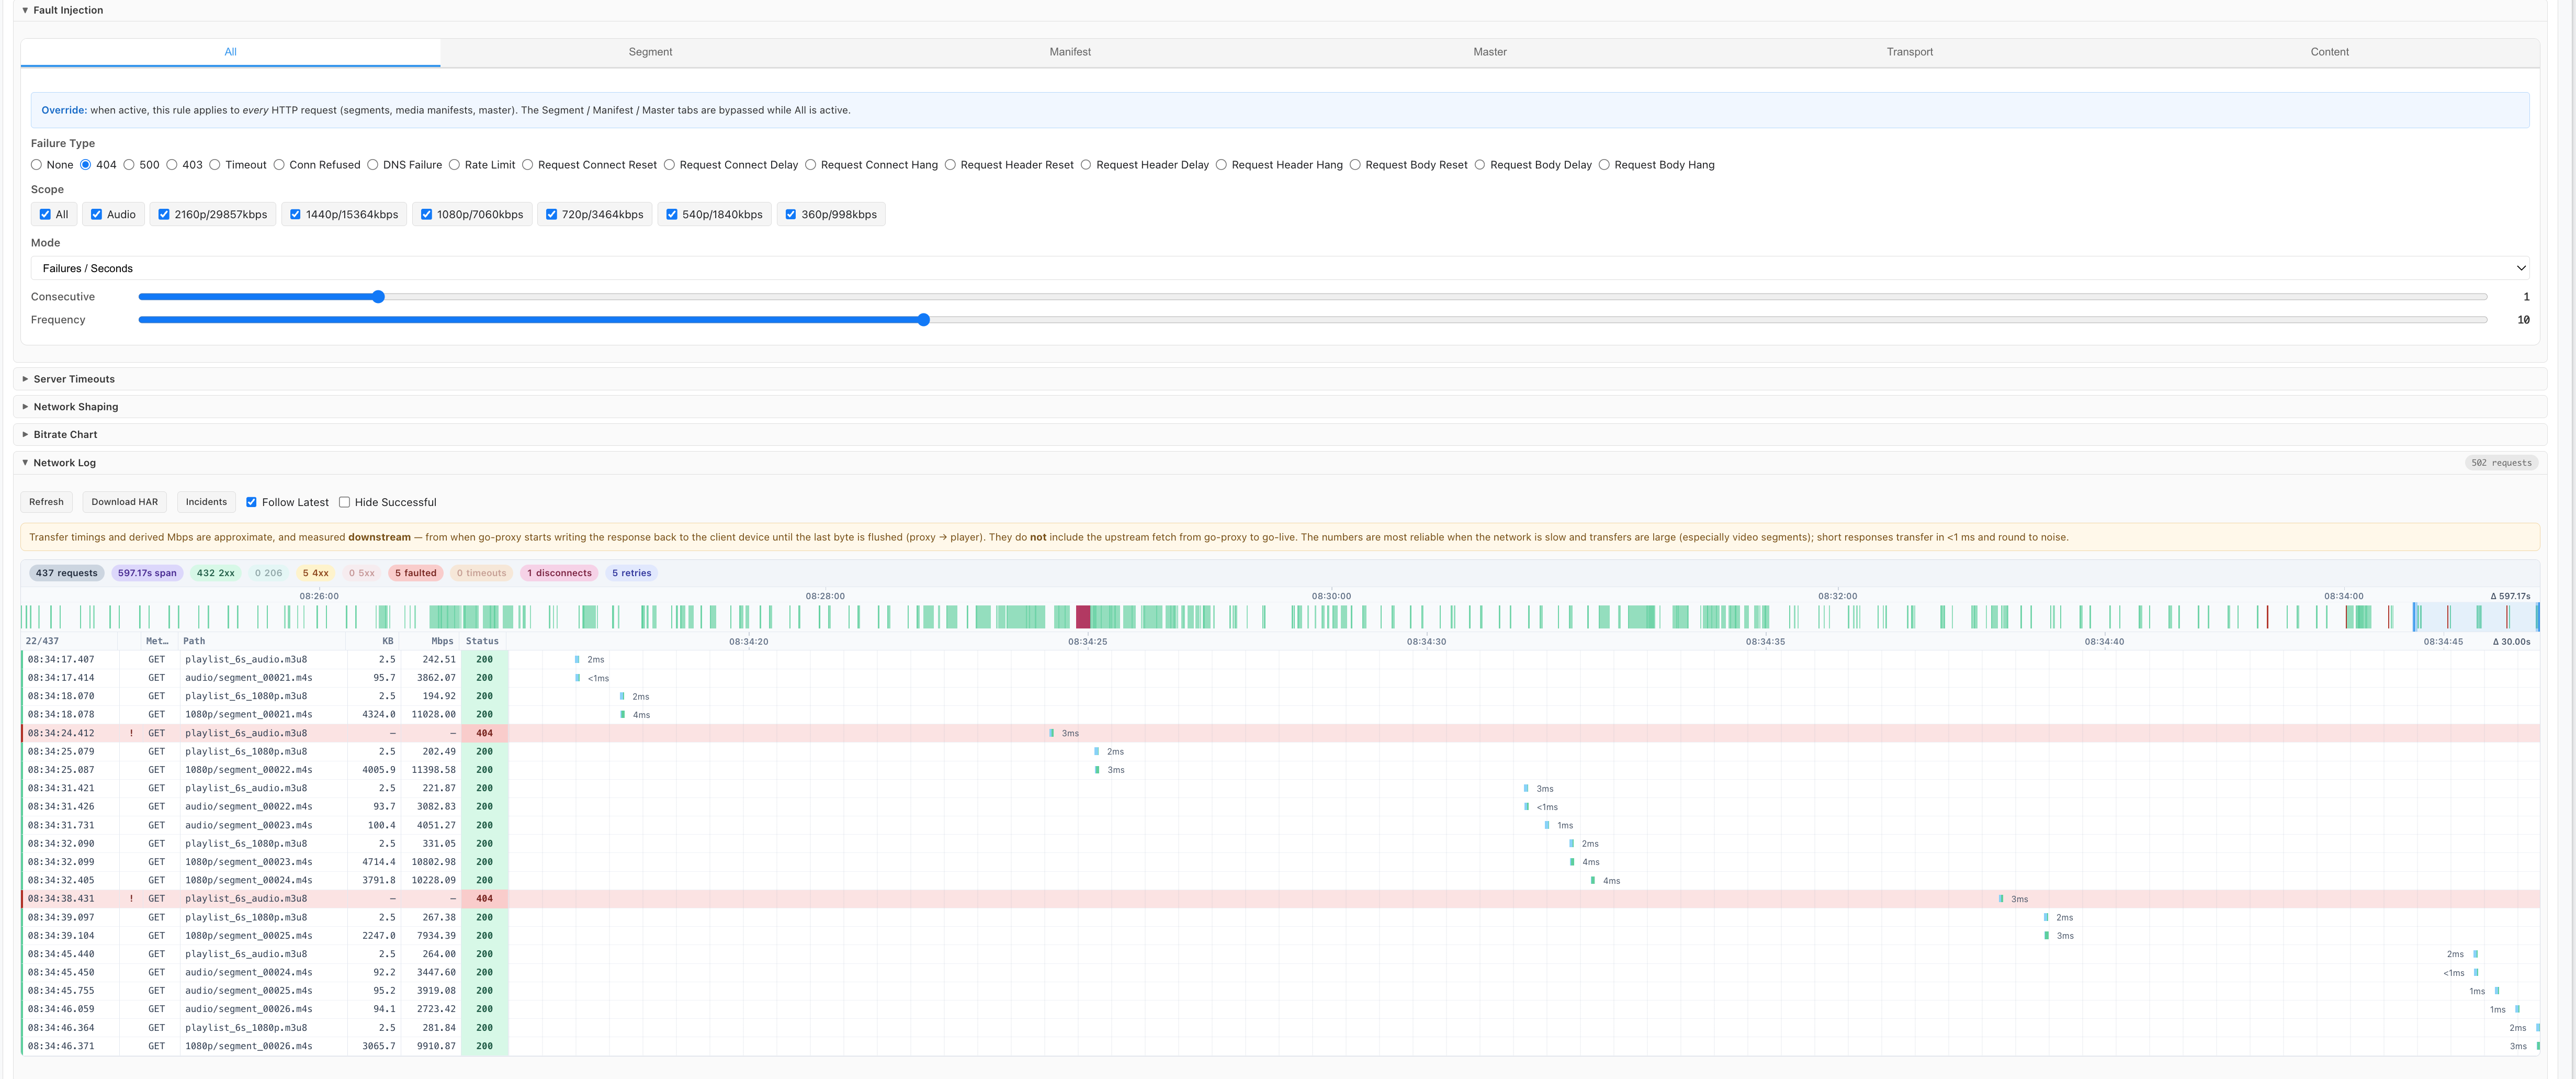Click the Status column header
The width and height of the screenshot is (2576, 1079).
[x=482, y=641]
